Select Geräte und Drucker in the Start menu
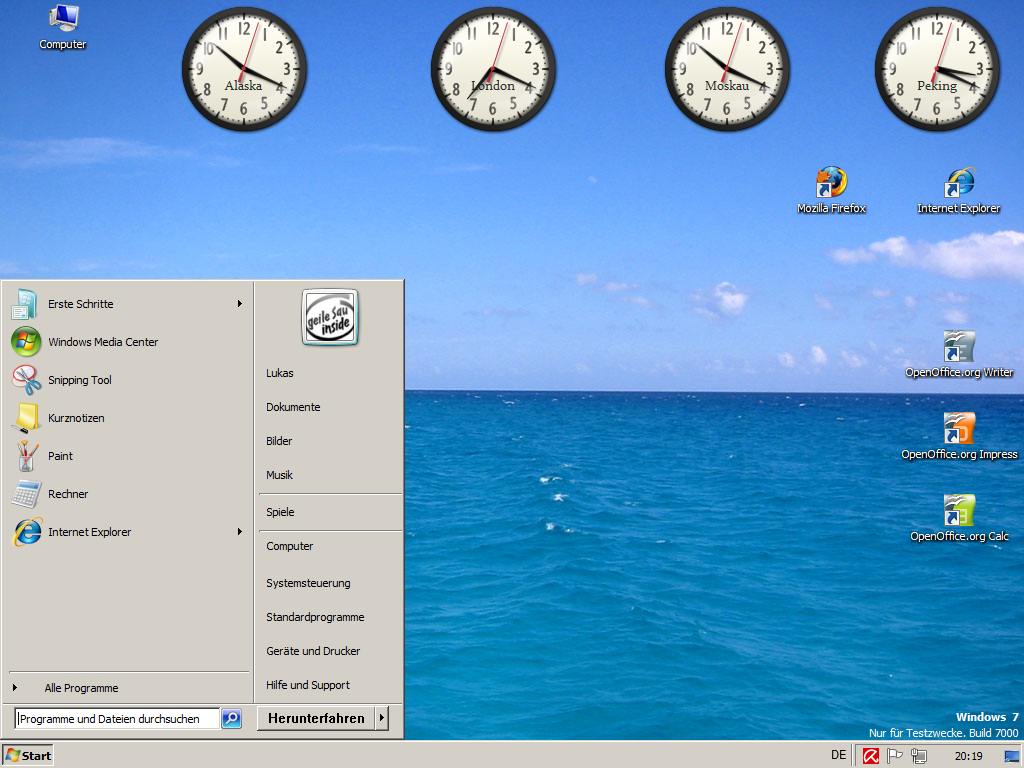The height and width of the screenshot is (768, 1024). coord(313,651)
